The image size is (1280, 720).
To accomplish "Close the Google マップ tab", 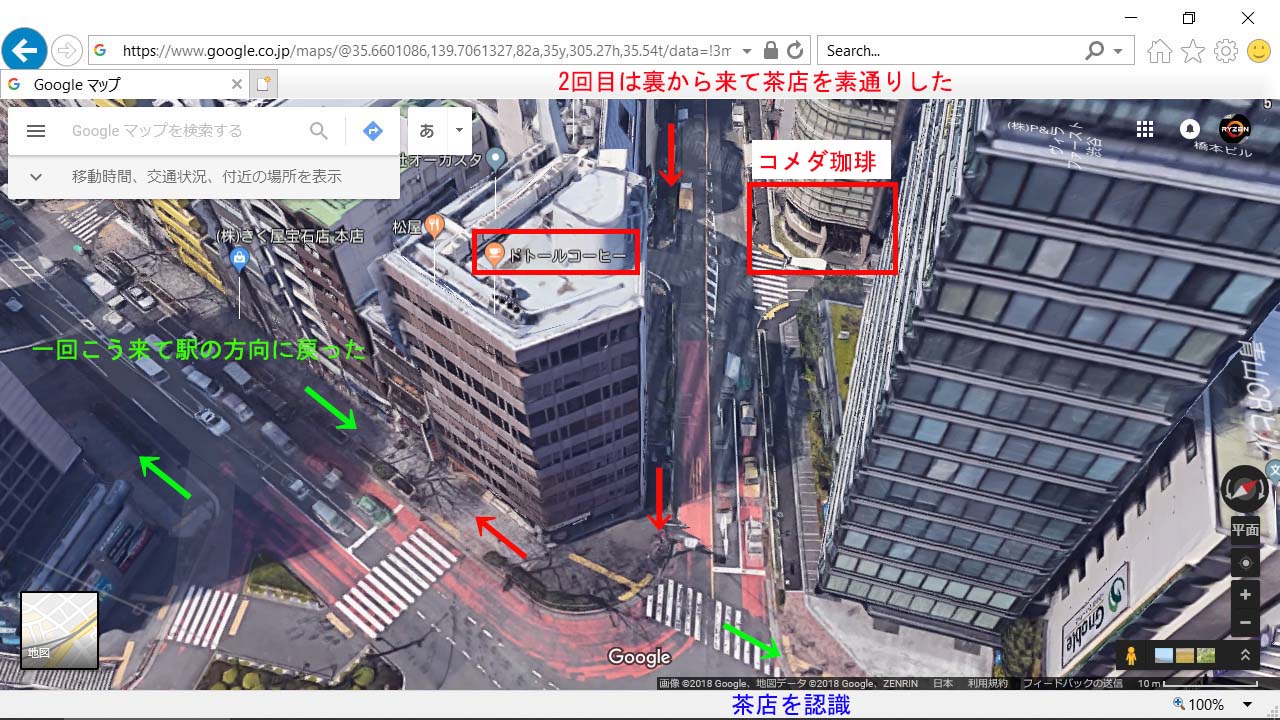I will pyautogui.click(x=237, y=85).
